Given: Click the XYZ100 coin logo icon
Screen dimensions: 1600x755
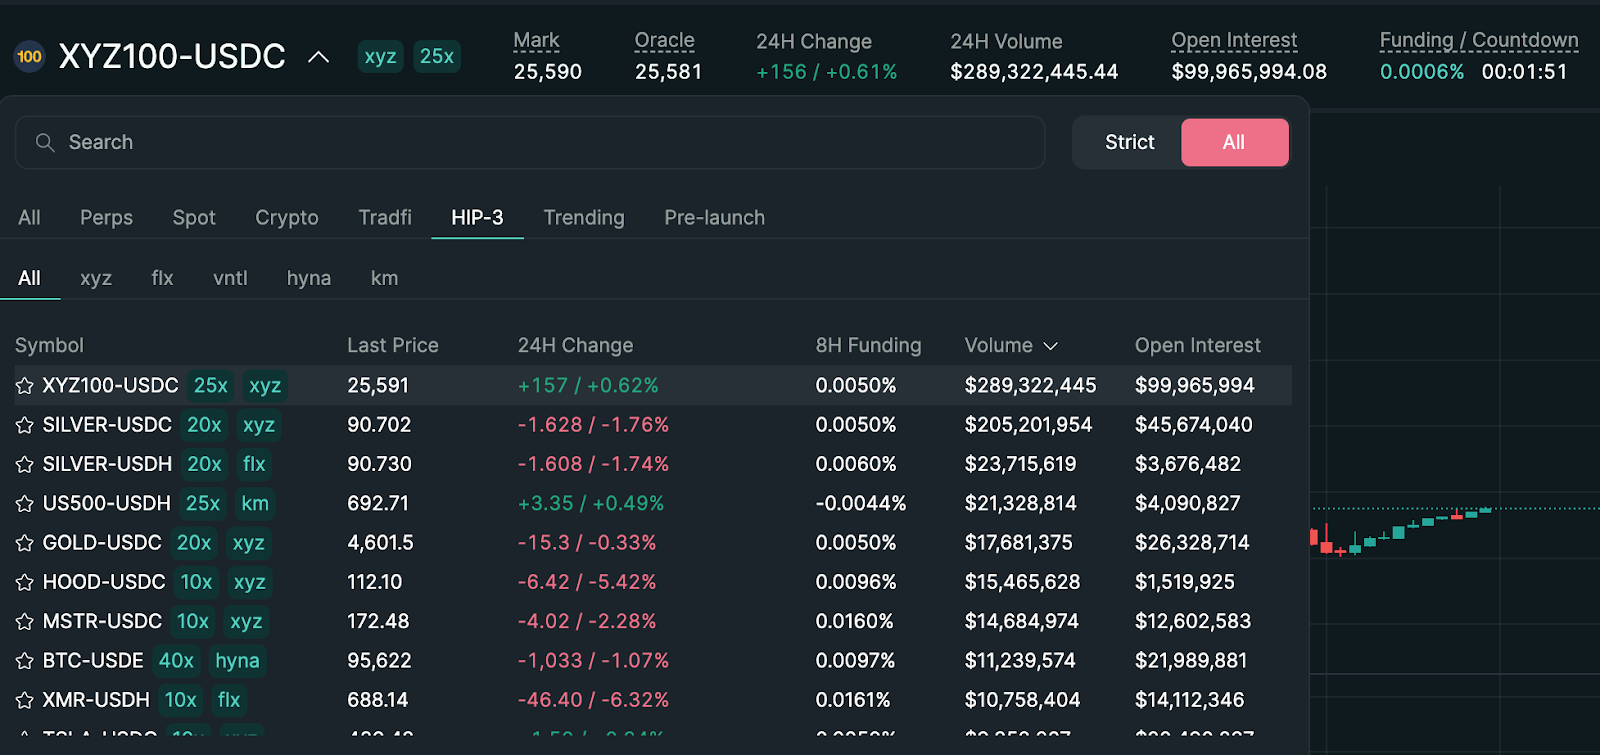Looking at the screenshot, I should tap(30, 57).
